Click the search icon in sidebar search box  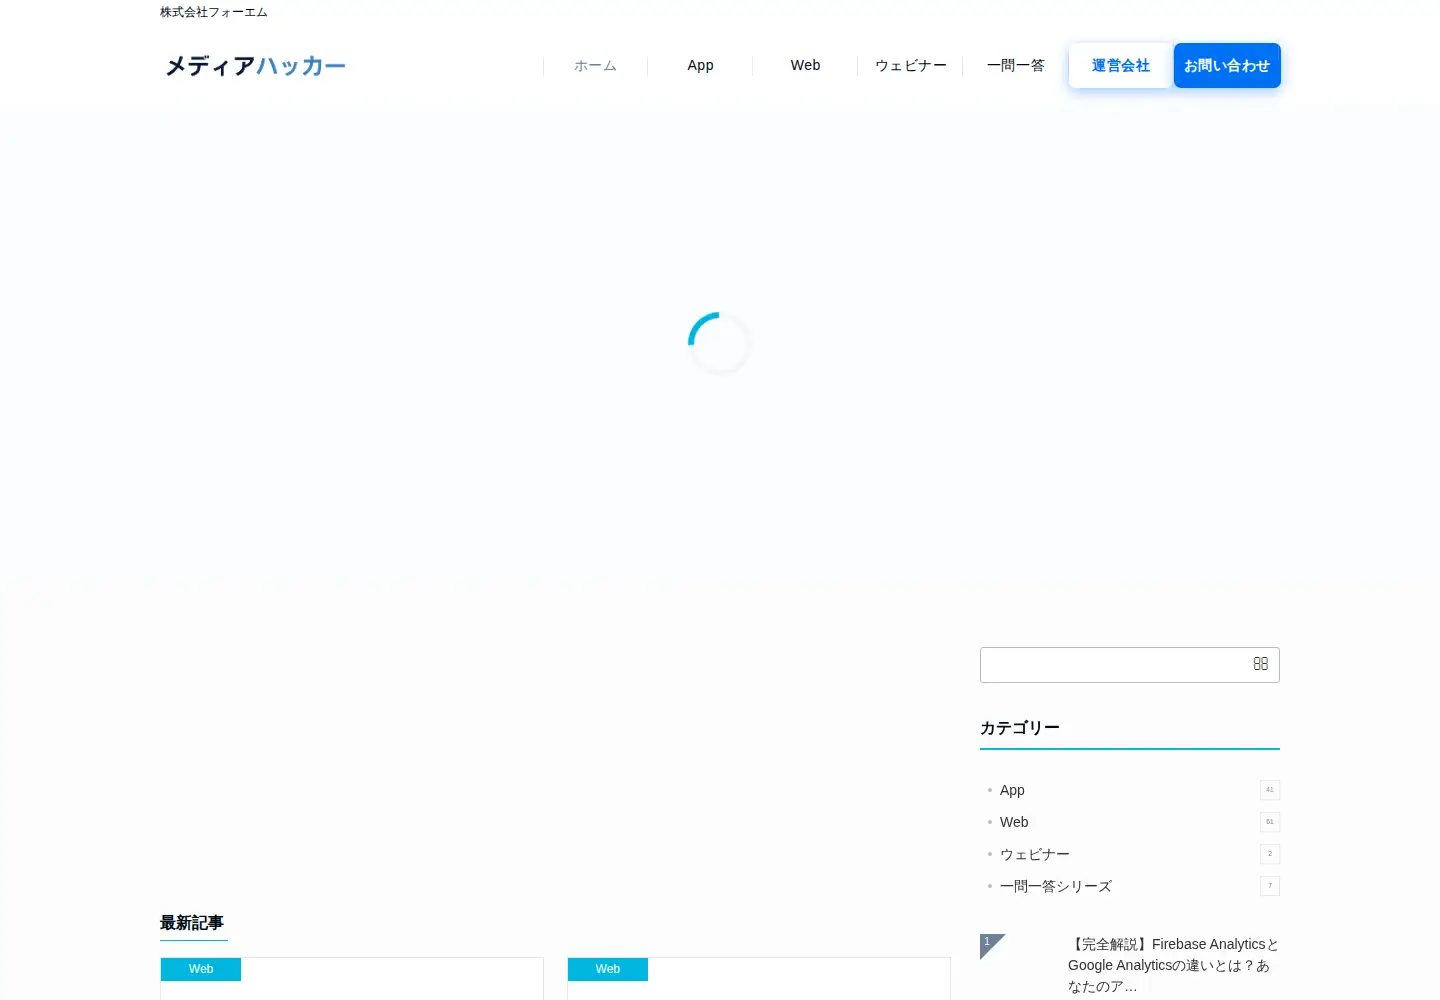[x=1260, y=664]
